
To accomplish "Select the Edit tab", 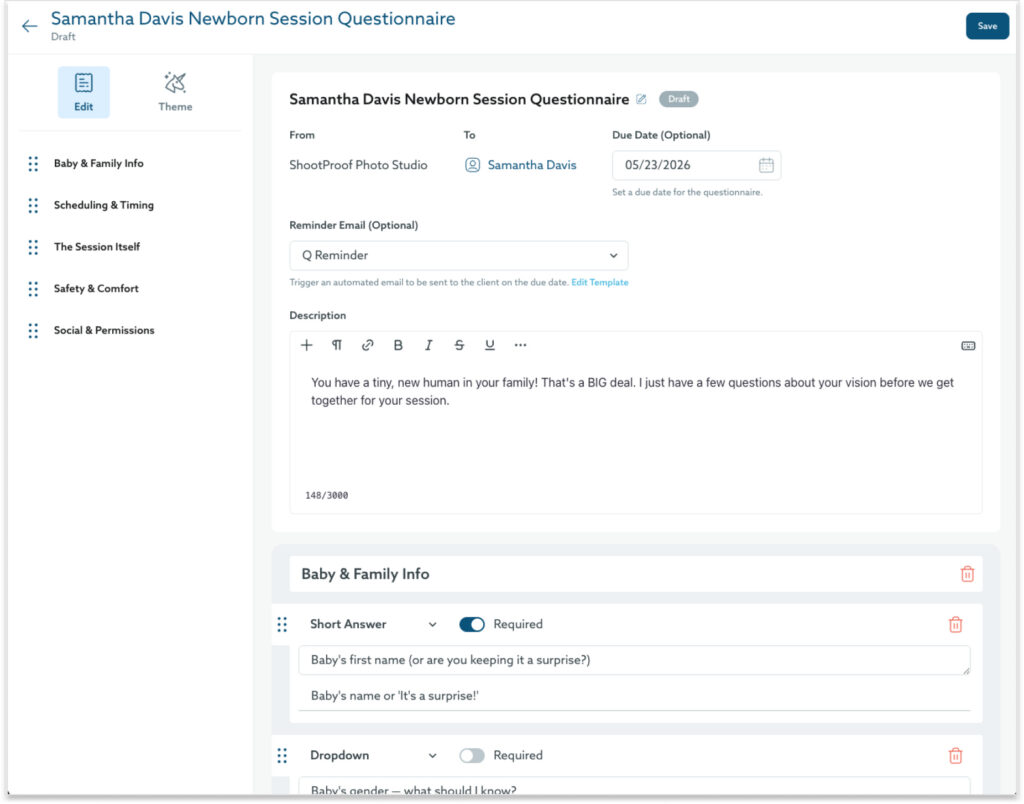I will [x=84, y=92].
